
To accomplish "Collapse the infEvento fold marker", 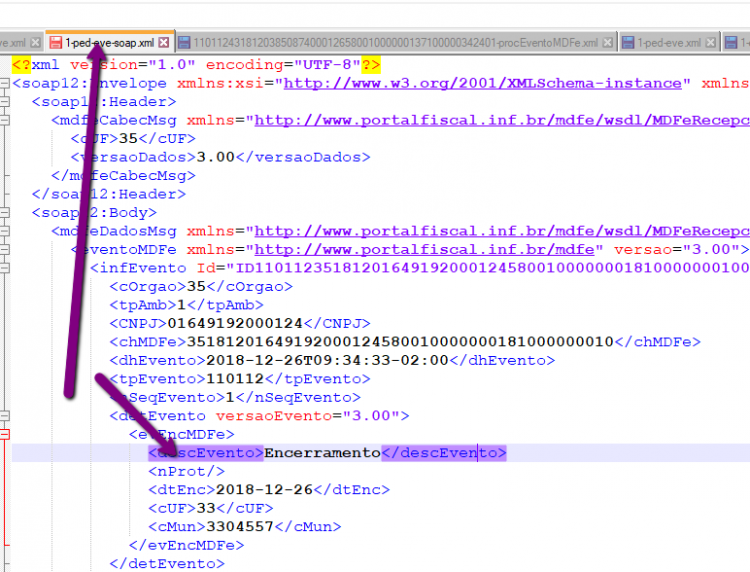I will (x=4, y=268).
